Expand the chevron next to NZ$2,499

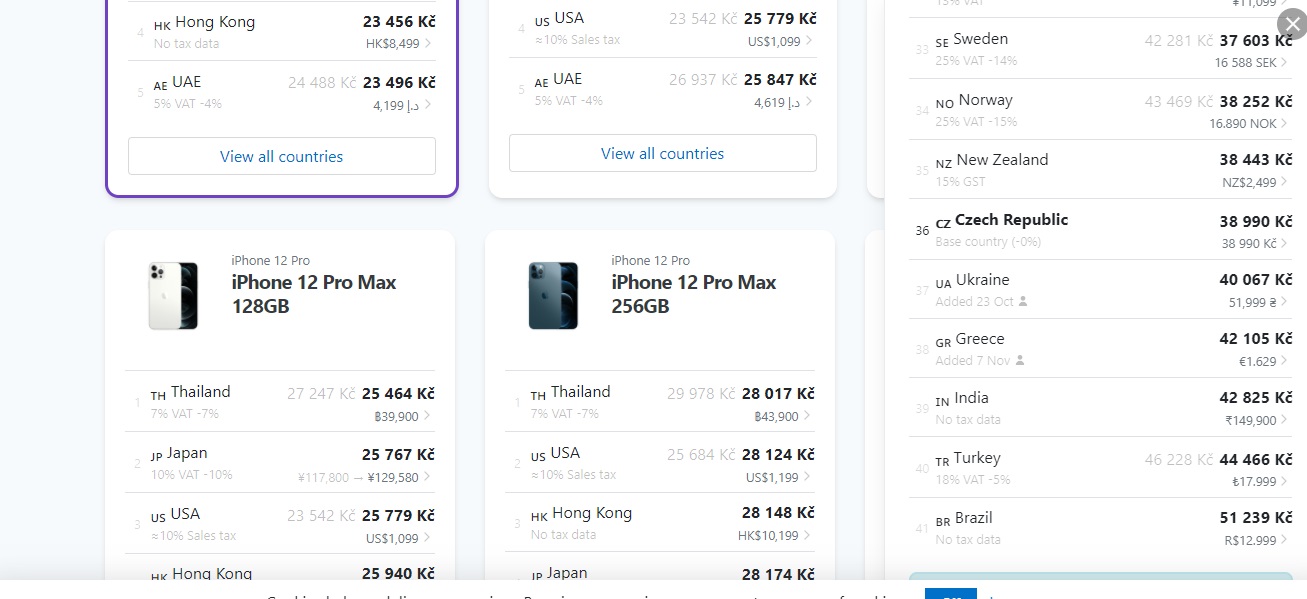coord(1285,182)
